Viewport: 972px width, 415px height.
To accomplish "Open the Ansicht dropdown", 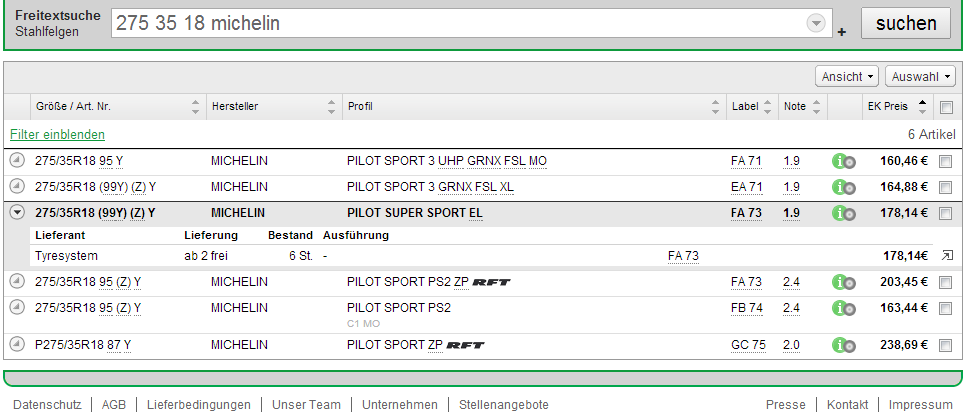I will point(848,77).
